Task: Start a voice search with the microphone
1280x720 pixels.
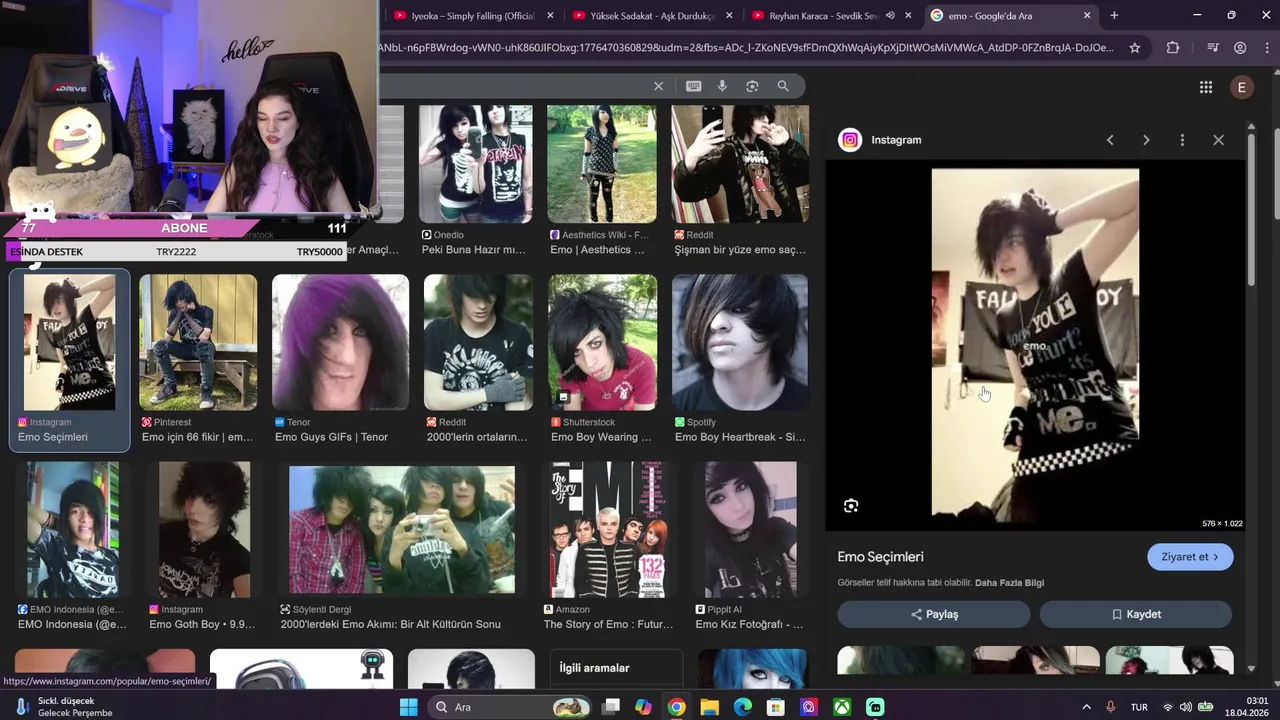Action: point(722,86)
